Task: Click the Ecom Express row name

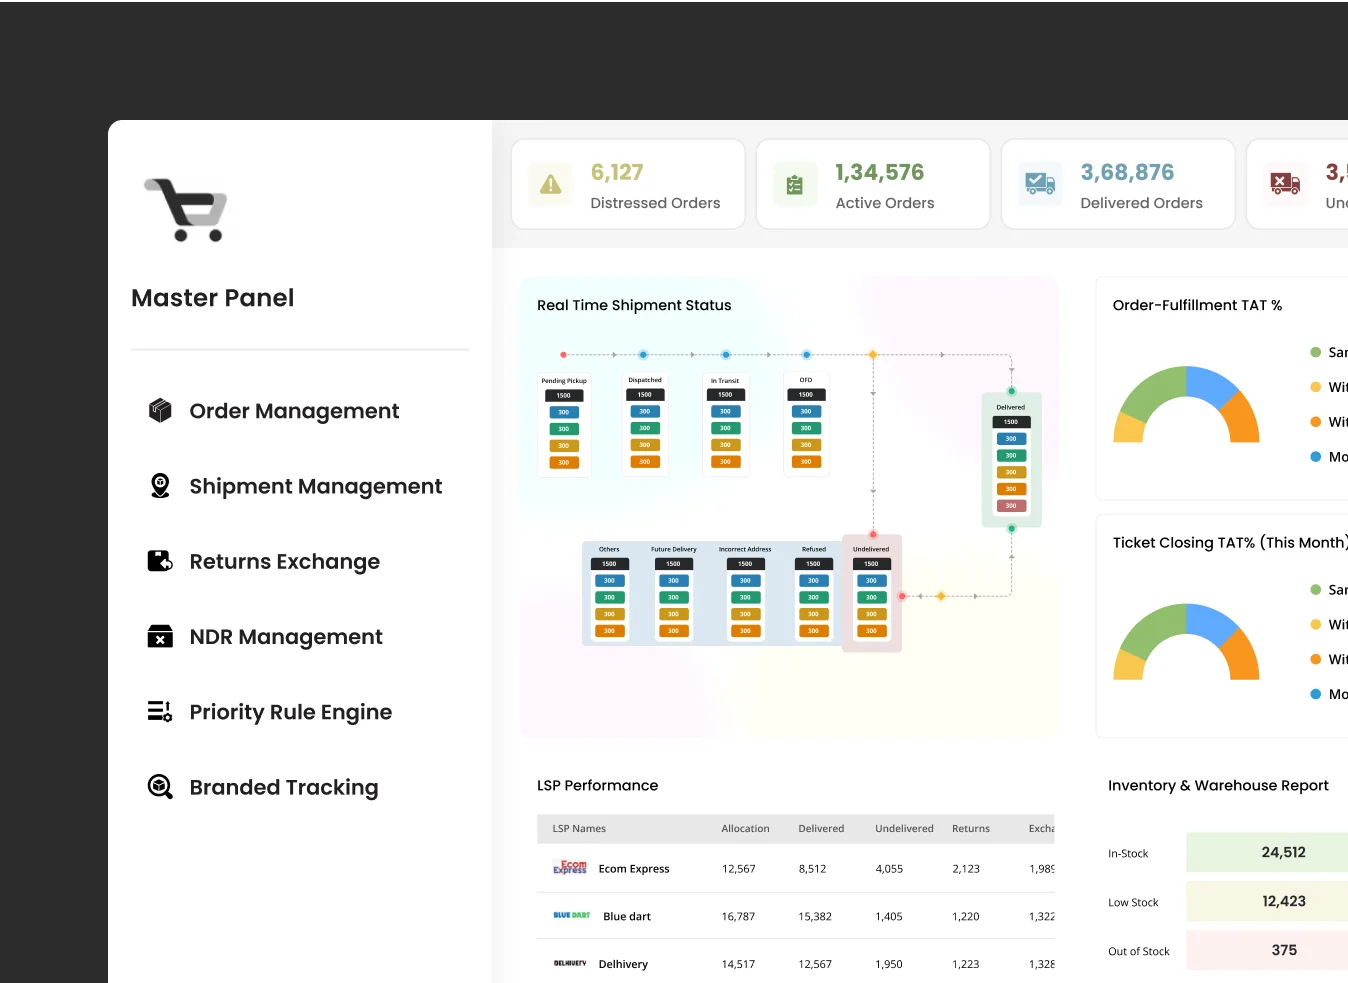Action: pyautogui.click(x=634, y=869)
